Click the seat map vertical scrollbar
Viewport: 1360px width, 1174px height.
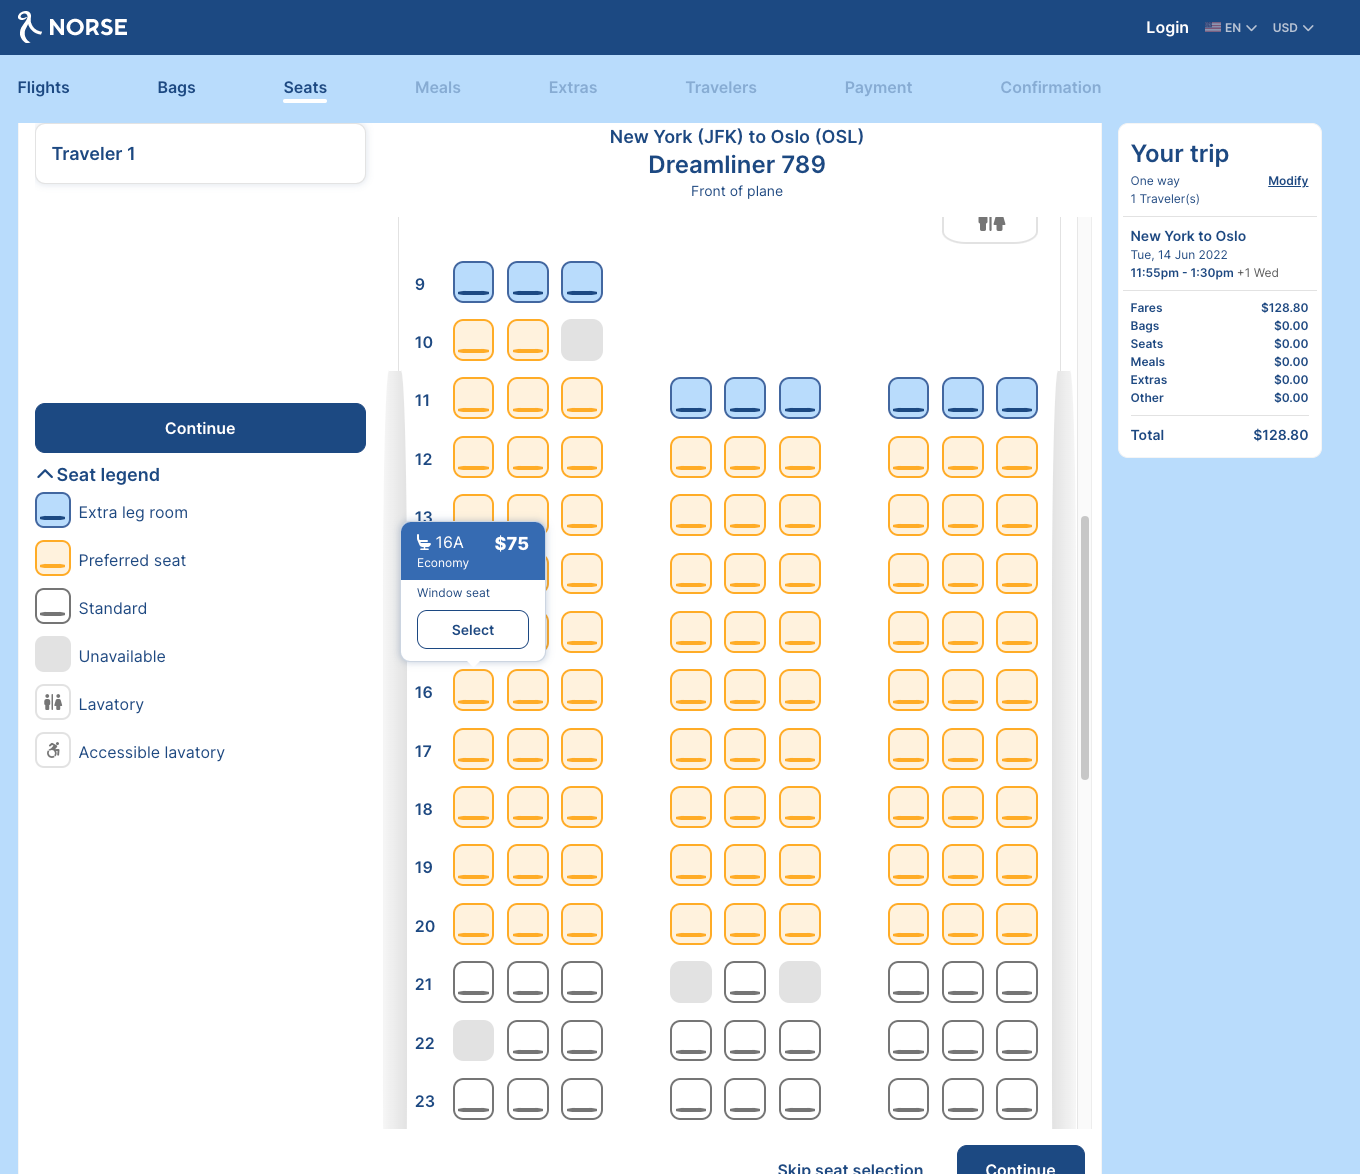pyautogui.click(x=1084, y=648)
